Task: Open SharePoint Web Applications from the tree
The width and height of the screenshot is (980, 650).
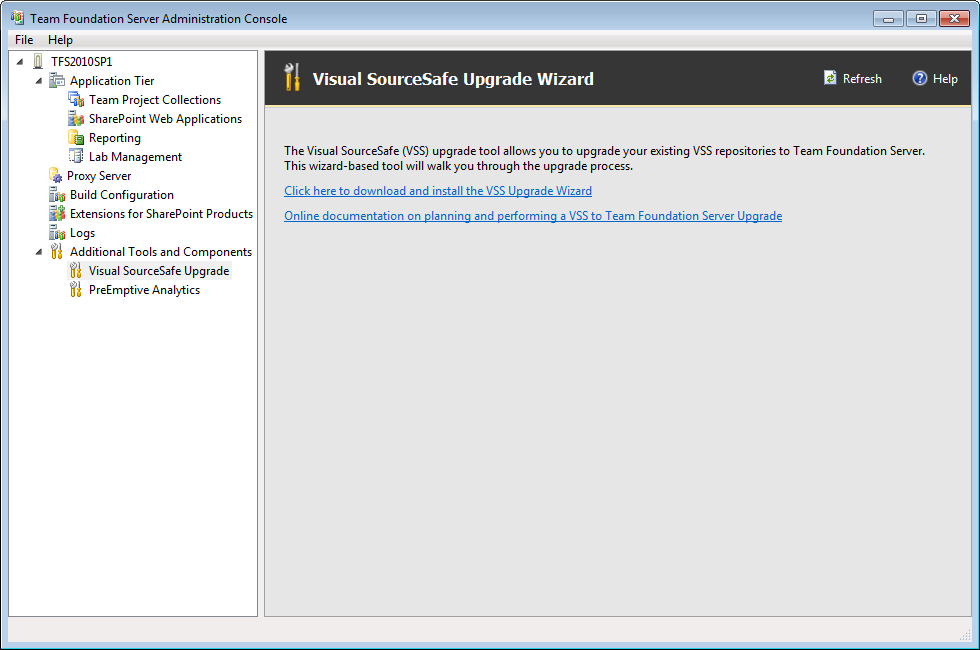Action: (x=75, y=118)
